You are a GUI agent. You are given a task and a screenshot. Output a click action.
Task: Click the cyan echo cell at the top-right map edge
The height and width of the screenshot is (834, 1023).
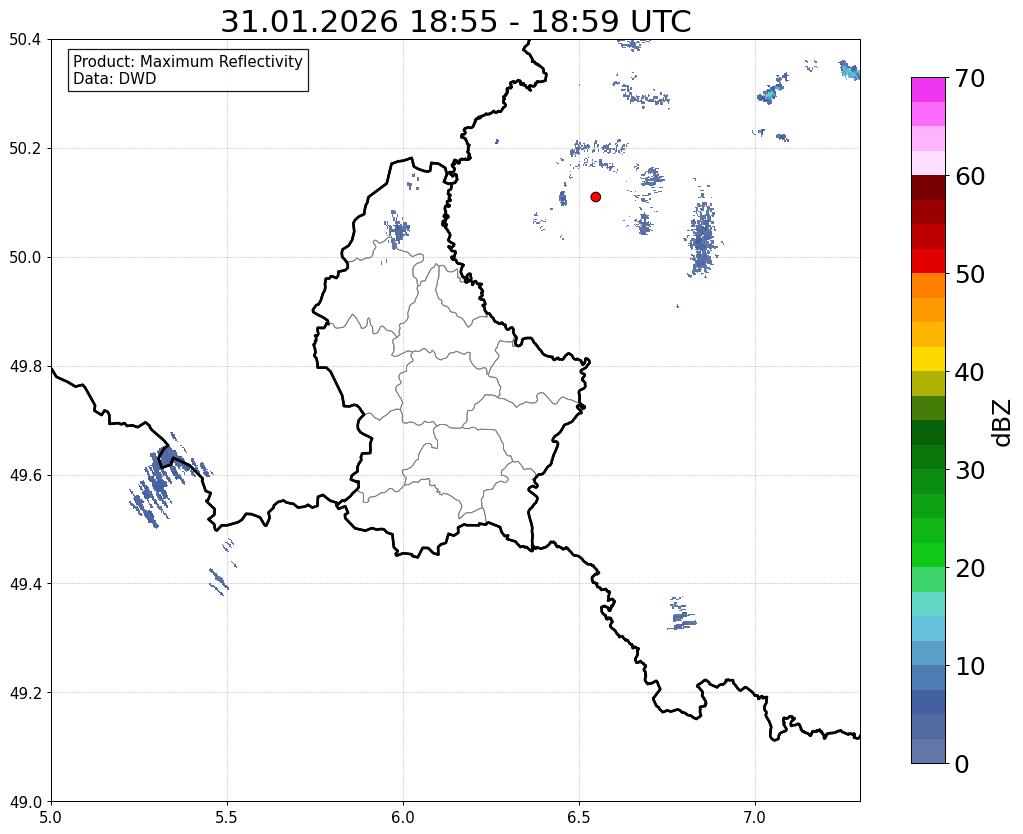pyautogui.click(x=850, y=70)
